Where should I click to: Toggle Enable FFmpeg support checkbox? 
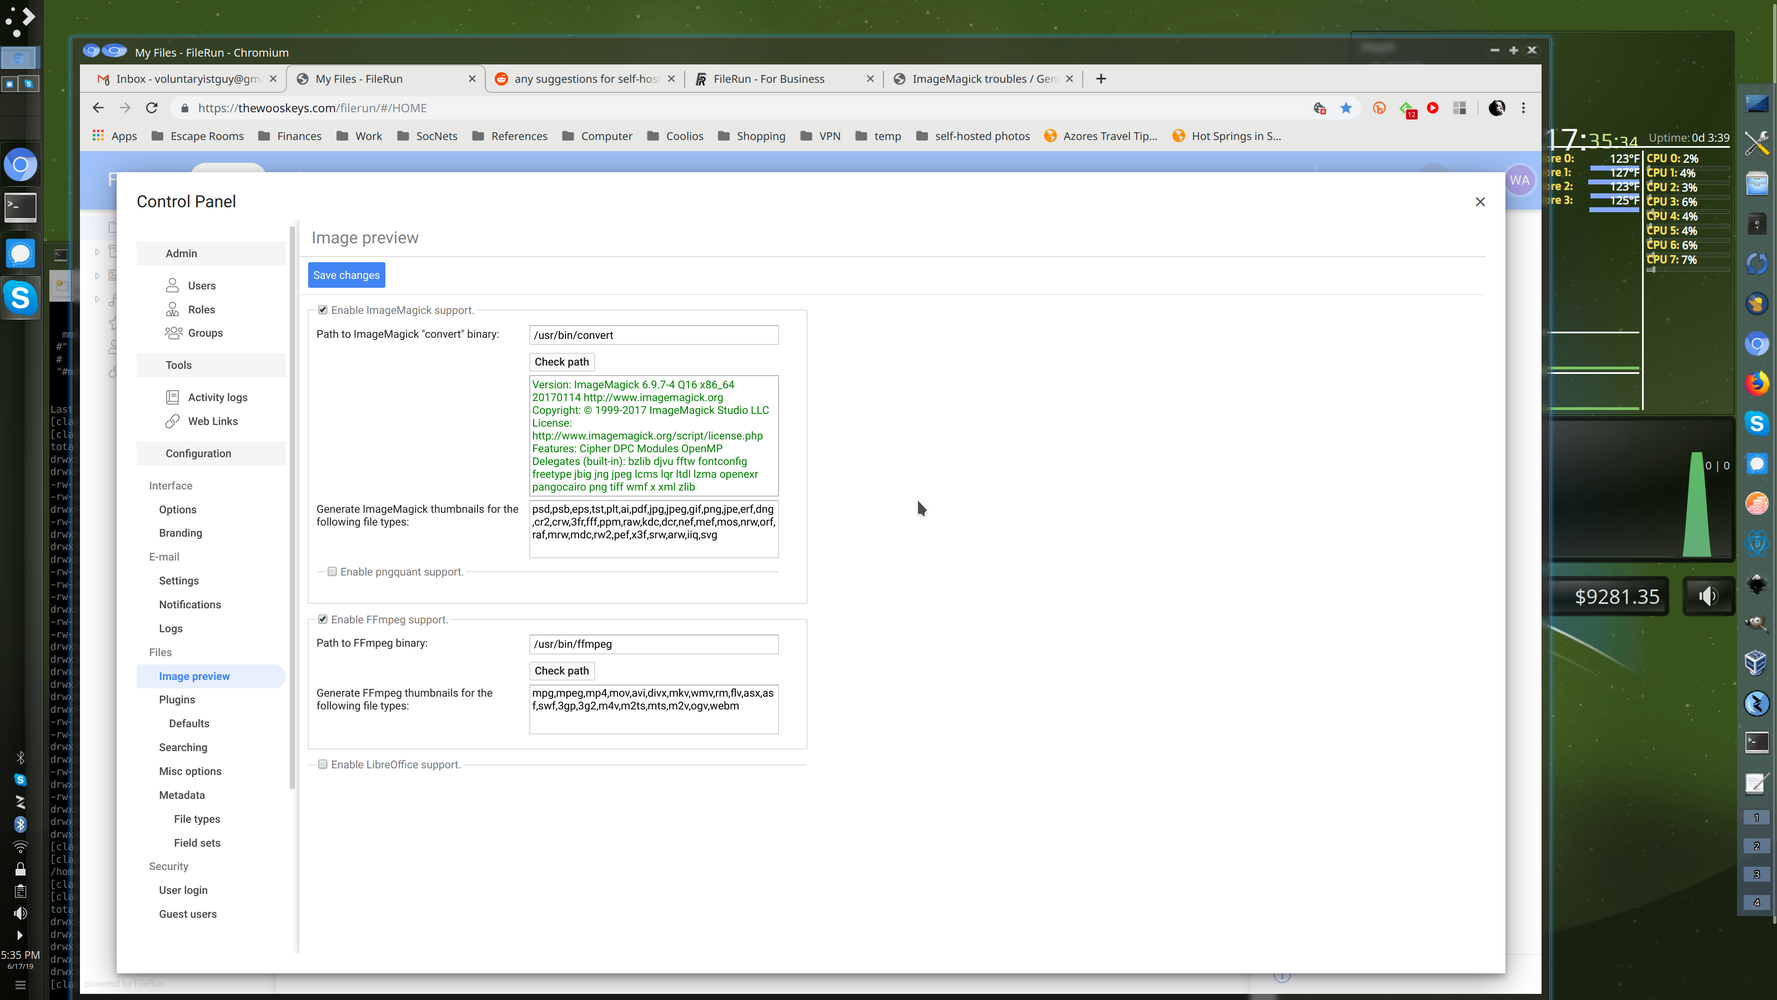(x=323, y=619)
